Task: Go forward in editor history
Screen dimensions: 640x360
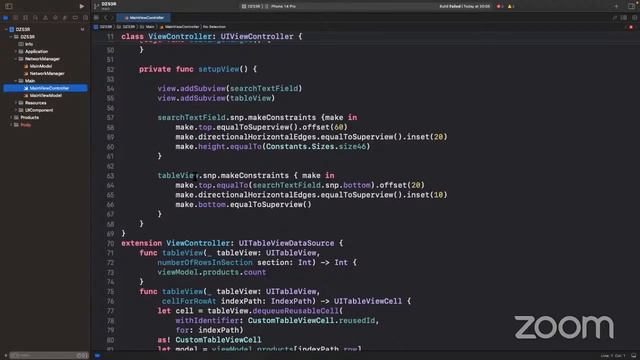Action: tap(112, 18)
